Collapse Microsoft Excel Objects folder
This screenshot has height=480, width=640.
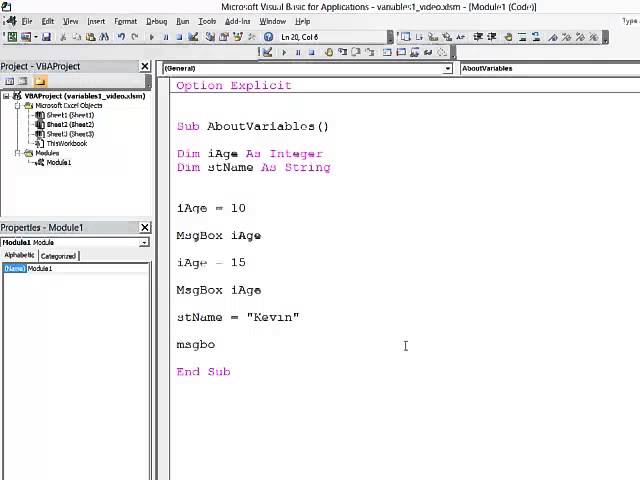pos(17,106)
